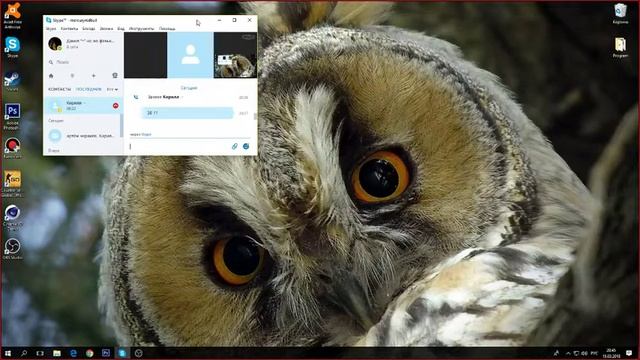Launch Microsoft Edge from the taskbar

tap(73, 353)
